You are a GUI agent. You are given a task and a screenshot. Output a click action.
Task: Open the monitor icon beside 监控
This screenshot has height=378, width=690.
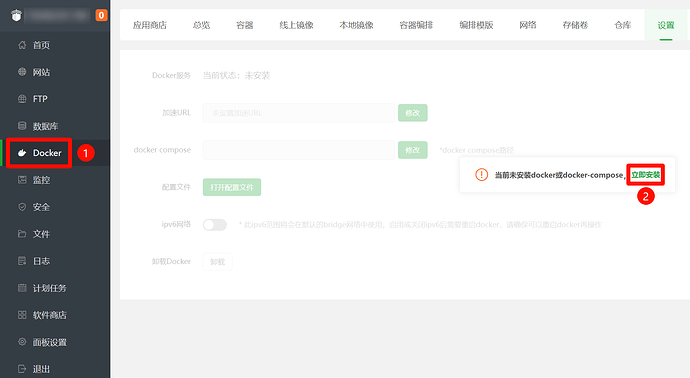coord(22,180)
